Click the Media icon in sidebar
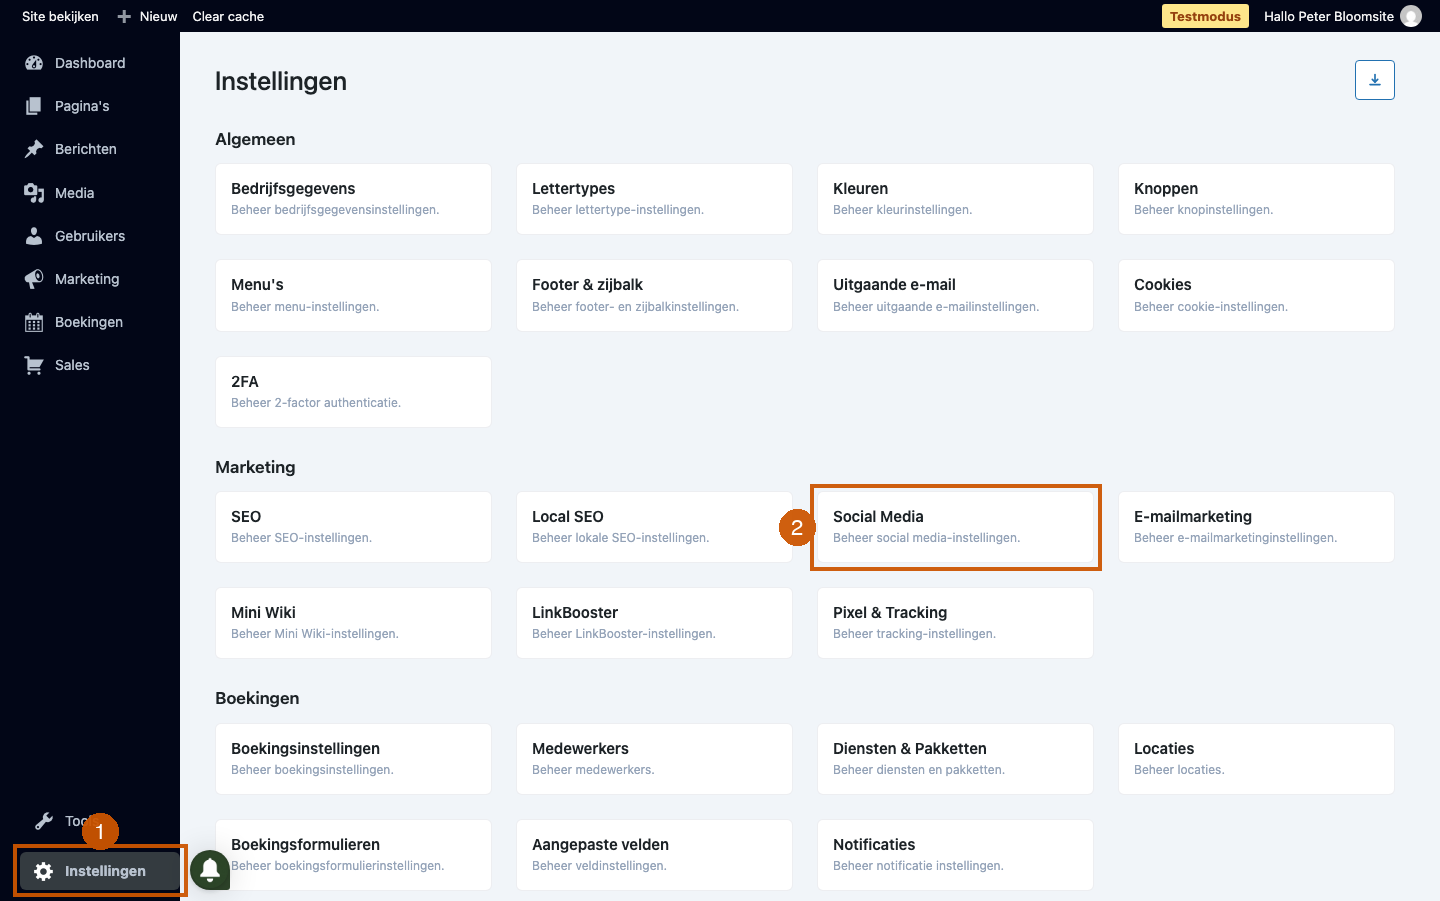 coord(34,193)
